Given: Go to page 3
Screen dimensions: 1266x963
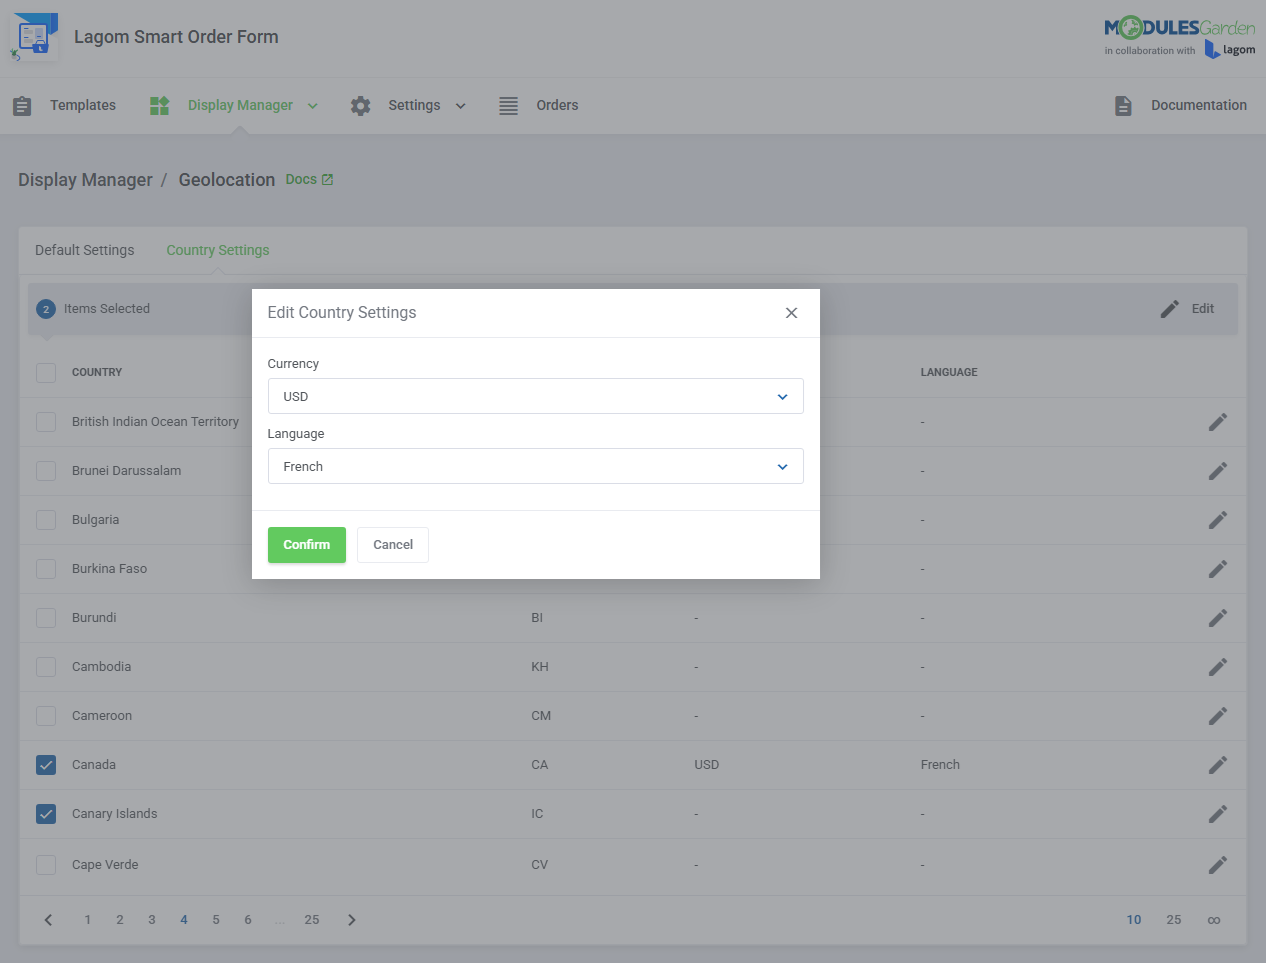Looking at the screenshot, I should pyautogui.click(x=152, y=920).
